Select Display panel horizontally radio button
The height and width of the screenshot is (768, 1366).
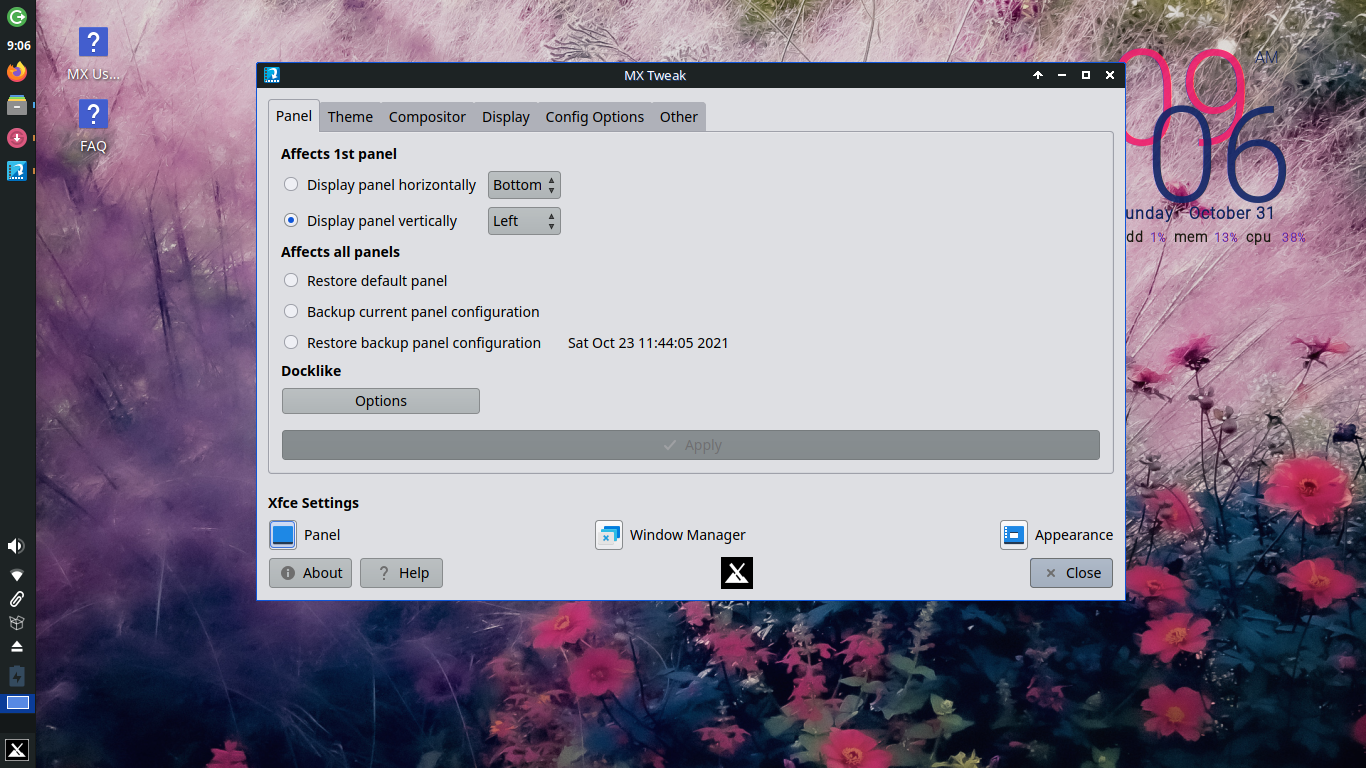(291, 184)
